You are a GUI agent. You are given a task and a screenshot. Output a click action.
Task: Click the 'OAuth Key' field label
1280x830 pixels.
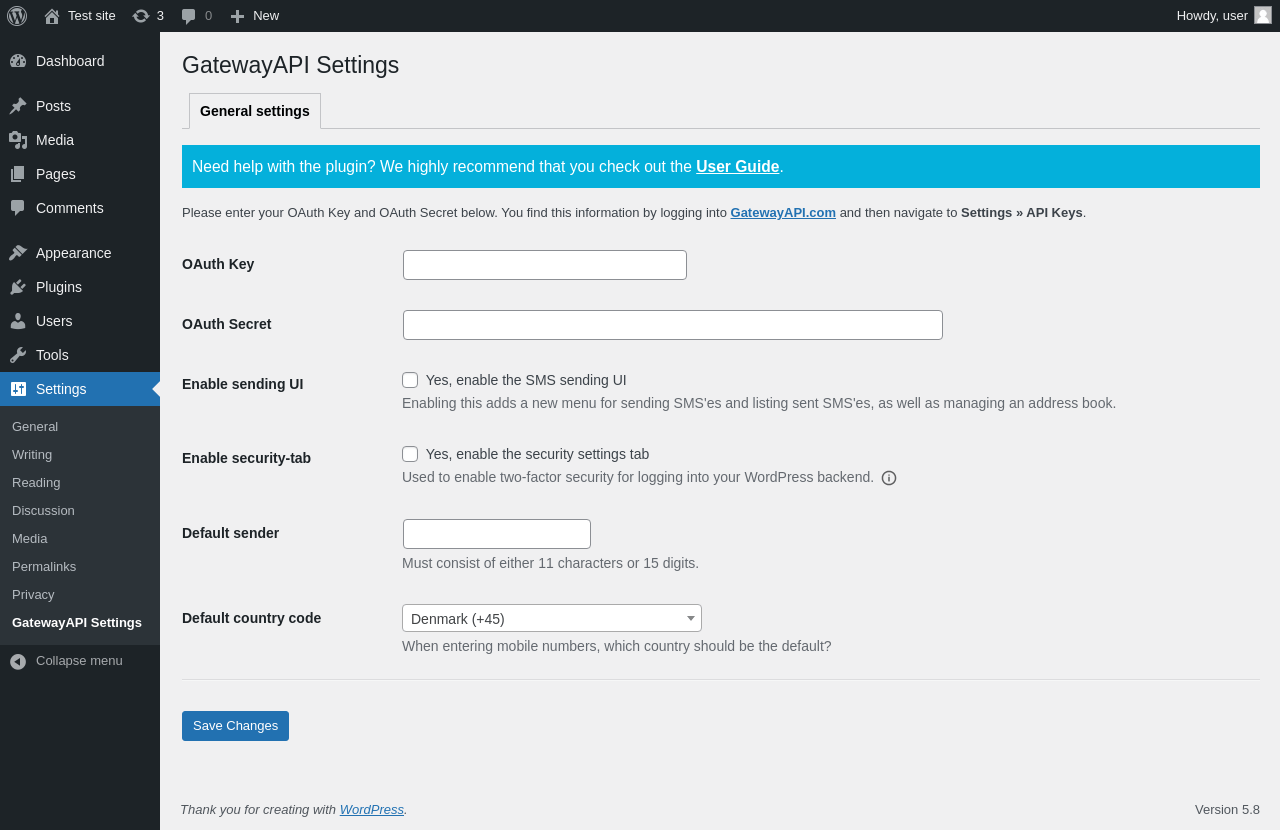click(x=218, y=264)
